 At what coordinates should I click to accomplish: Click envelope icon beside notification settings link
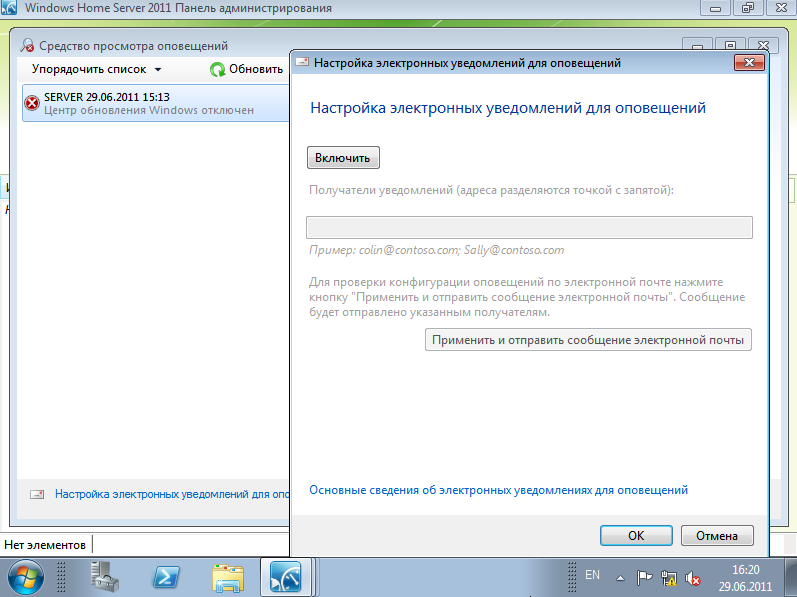37,494
